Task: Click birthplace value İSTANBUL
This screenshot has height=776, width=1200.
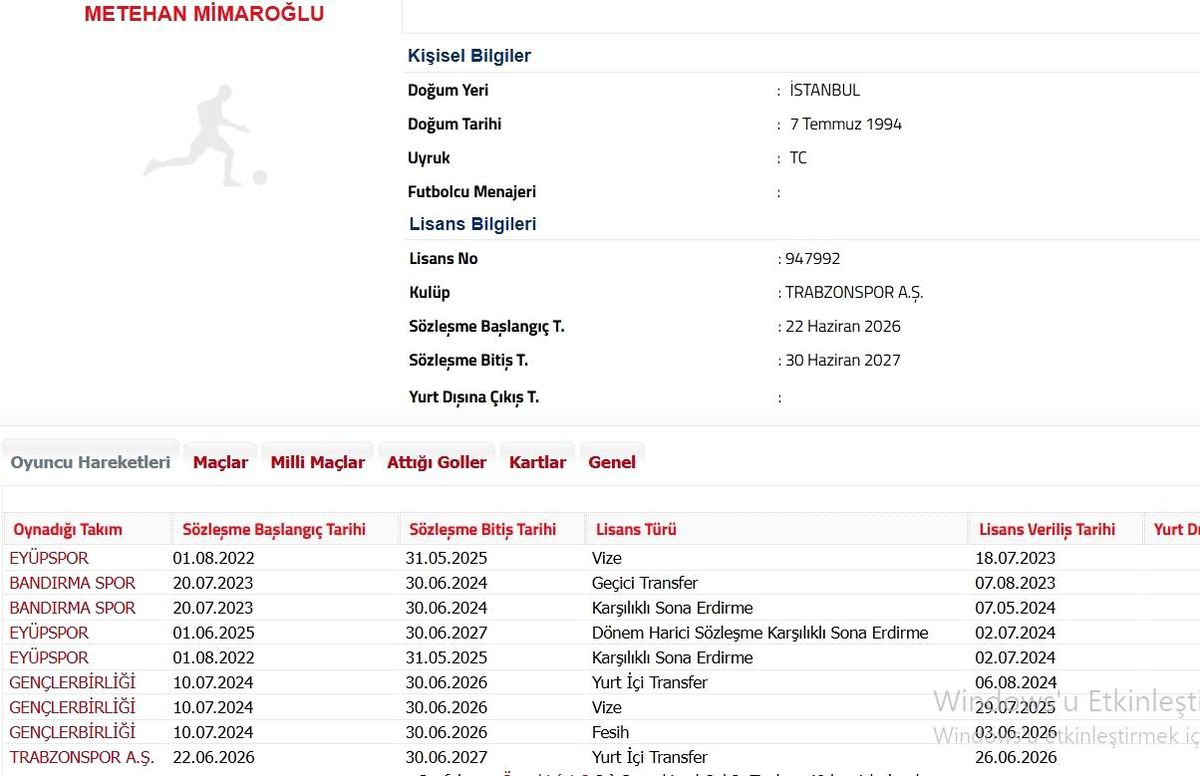Action: 824,90
